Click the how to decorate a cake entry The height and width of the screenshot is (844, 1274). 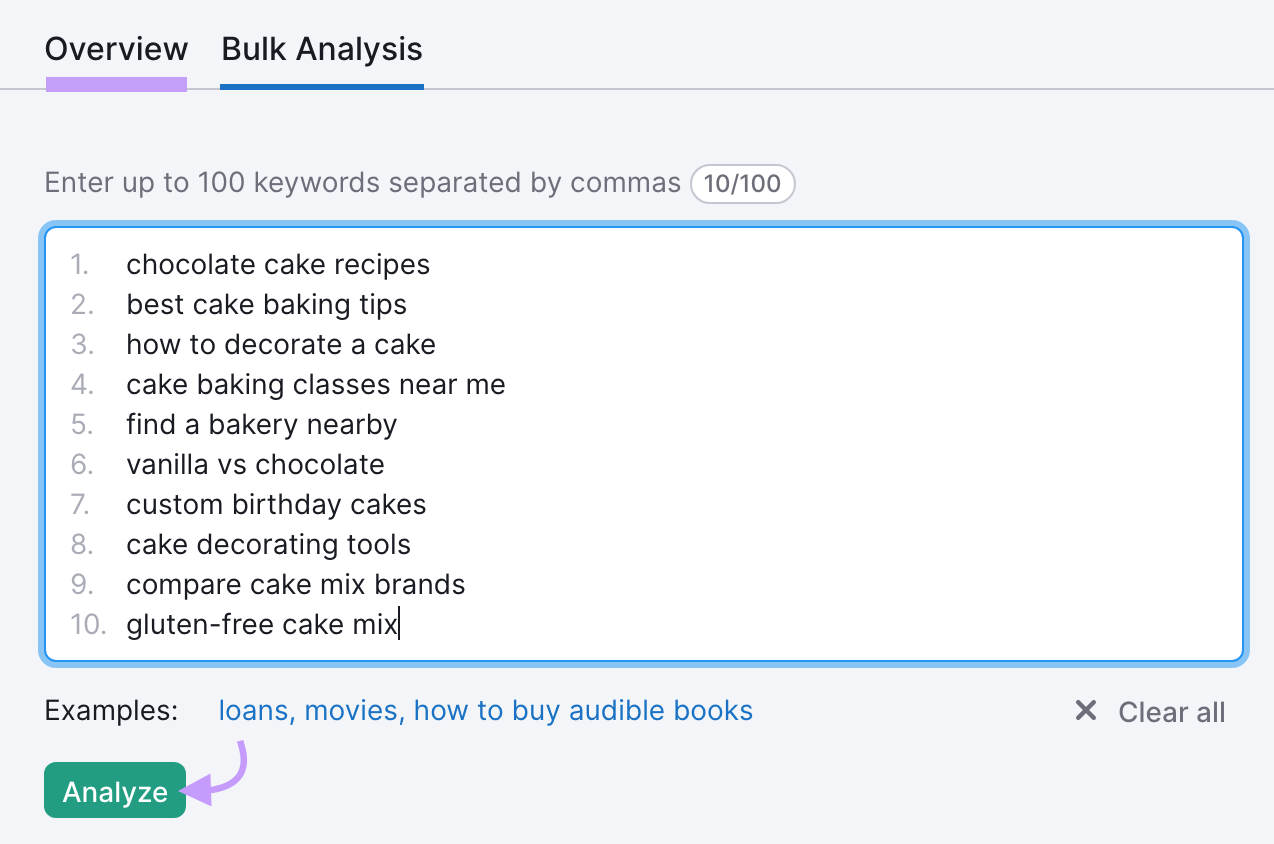click(280, 344)
